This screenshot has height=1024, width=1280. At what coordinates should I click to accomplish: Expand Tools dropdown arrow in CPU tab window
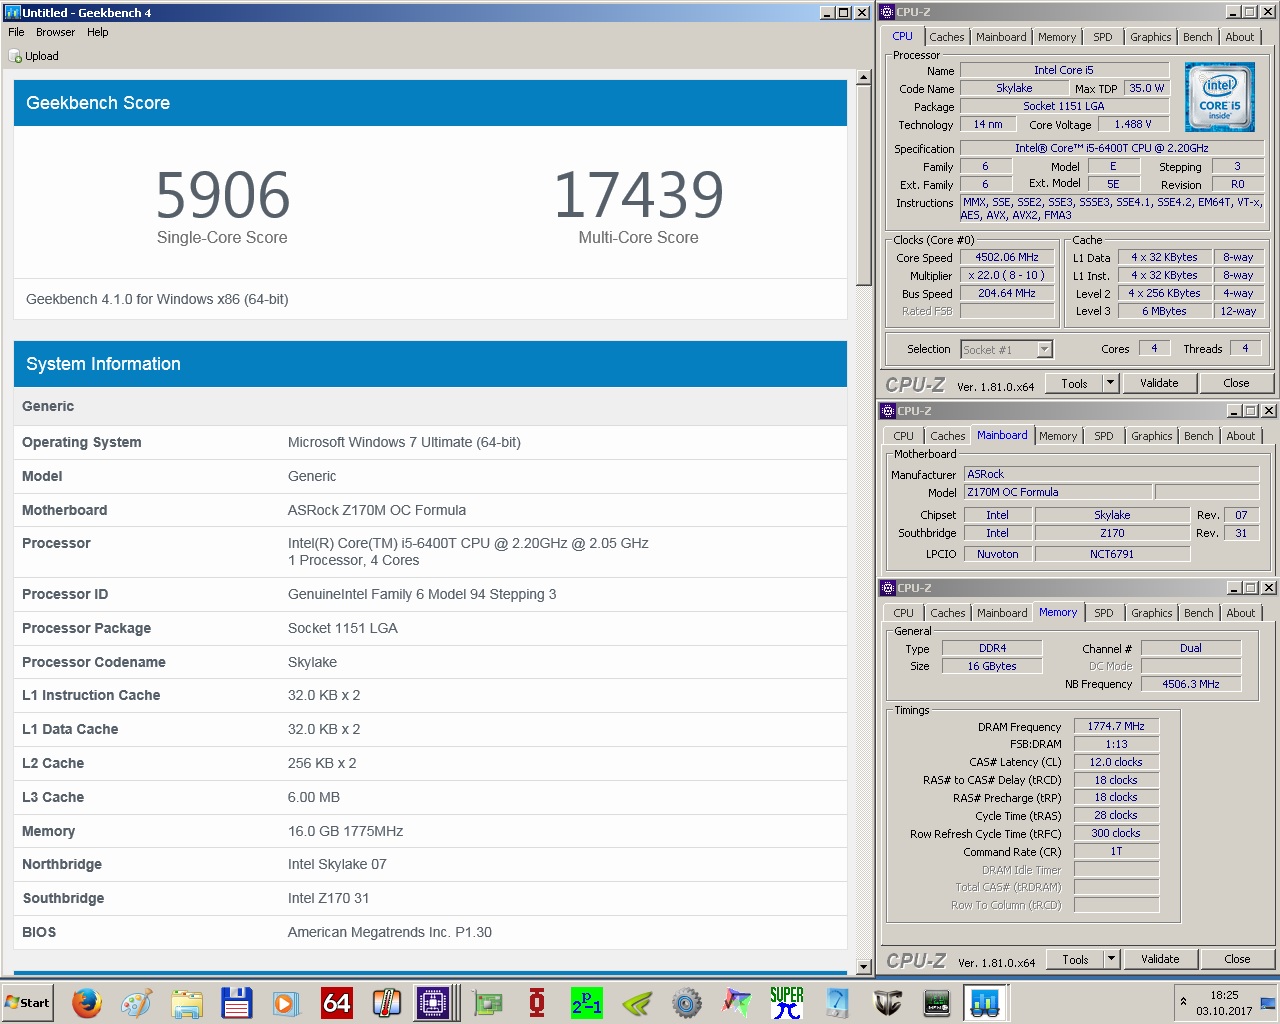click(1110, 383)
